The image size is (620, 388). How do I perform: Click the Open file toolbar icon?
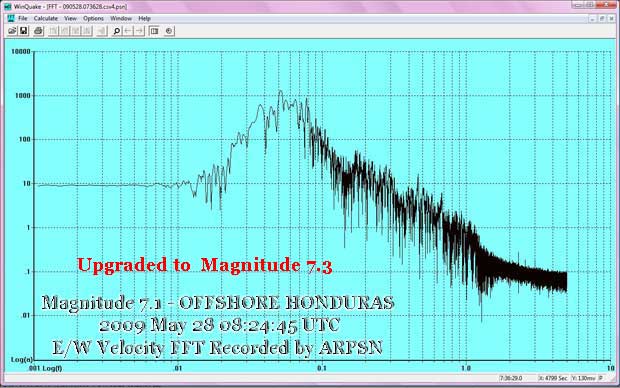point(12,31)
